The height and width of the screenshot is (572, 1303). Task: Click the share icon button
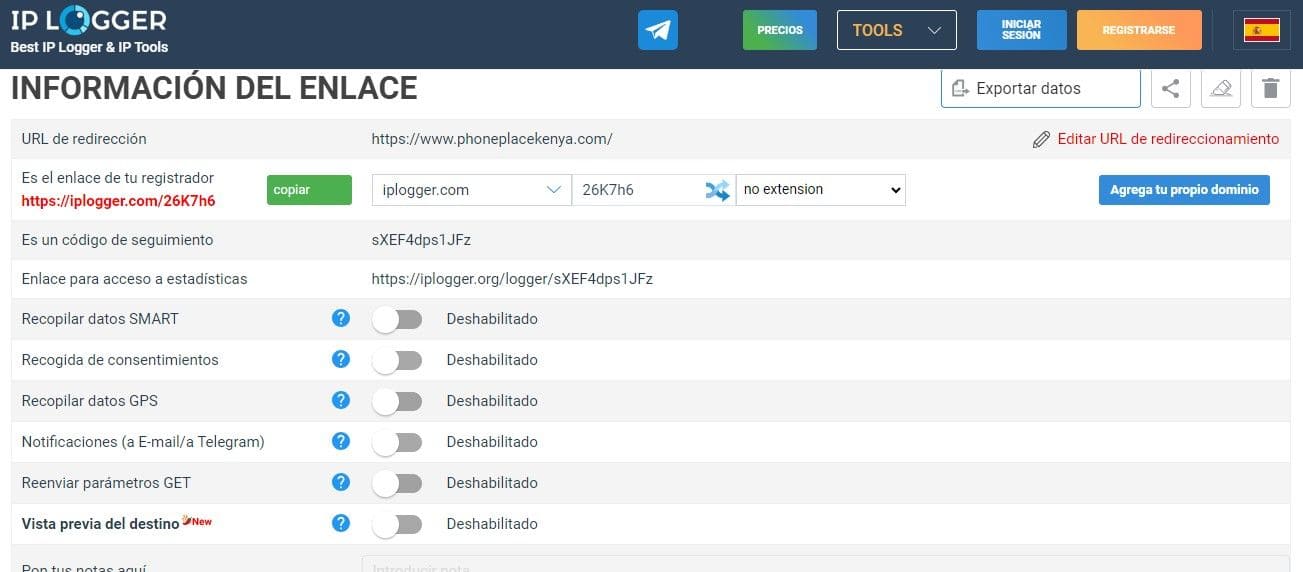pyautogui.click(x=1170, y=88)
